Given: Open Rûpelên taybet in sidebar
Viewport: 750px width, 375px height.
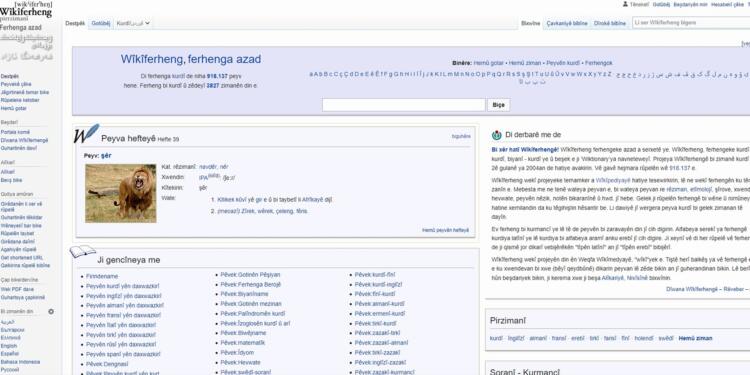Looking at the screenshot, I should (x=17, y=233).
